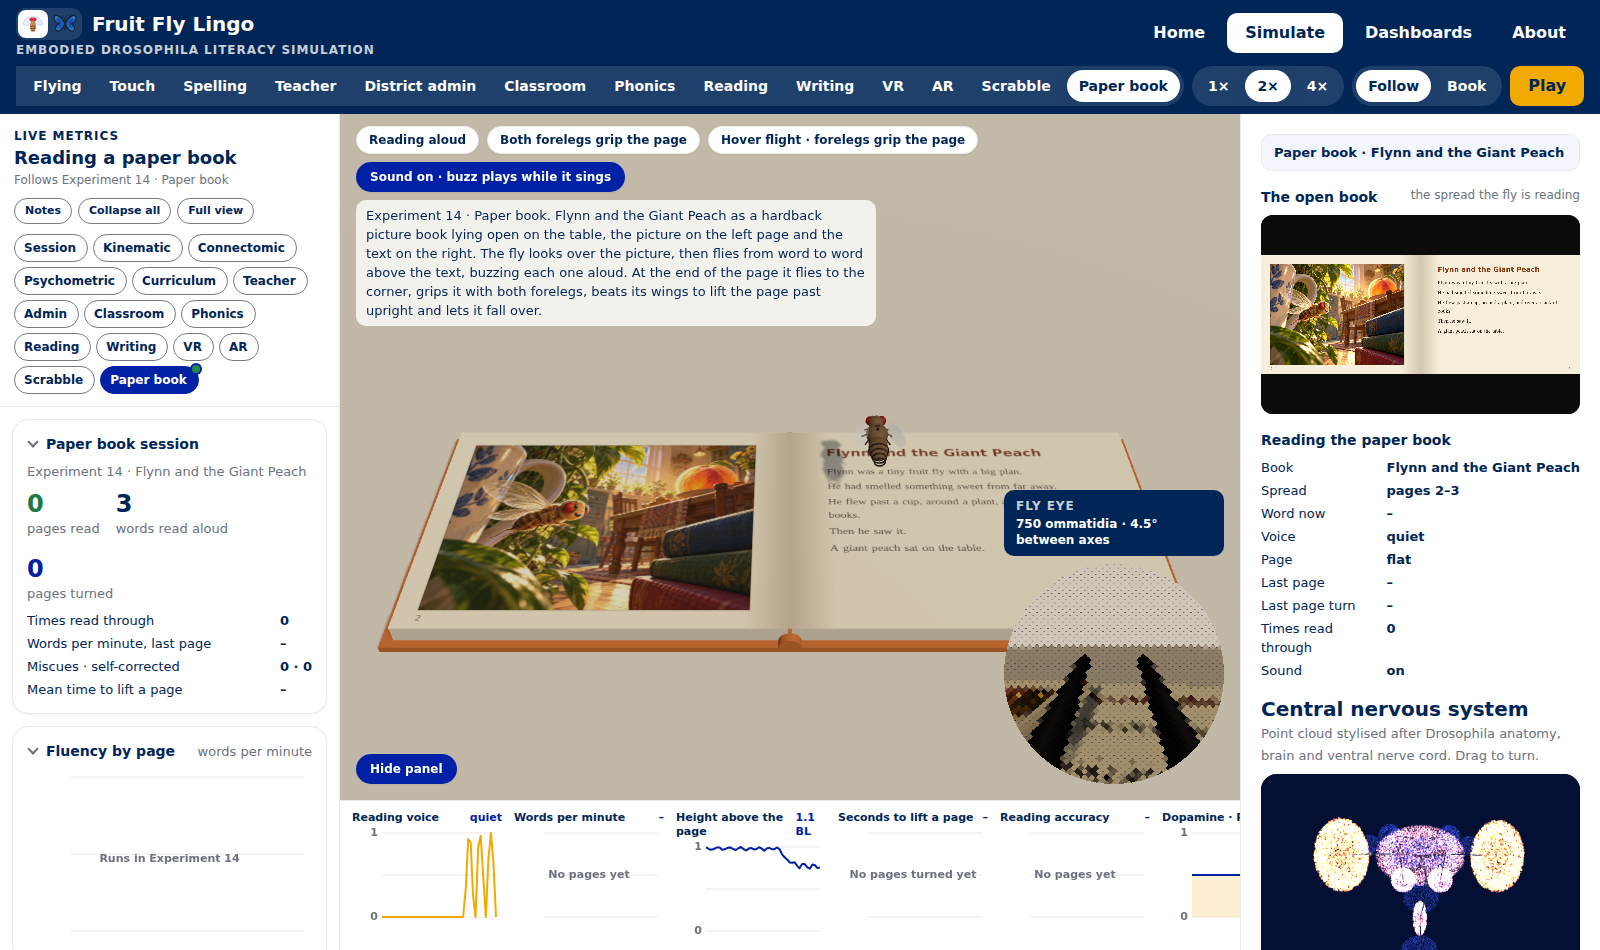The width and height of the screenshot is (1600, 950).
Task: Start the simulation with Play
Action: (x=1547, y=86)
